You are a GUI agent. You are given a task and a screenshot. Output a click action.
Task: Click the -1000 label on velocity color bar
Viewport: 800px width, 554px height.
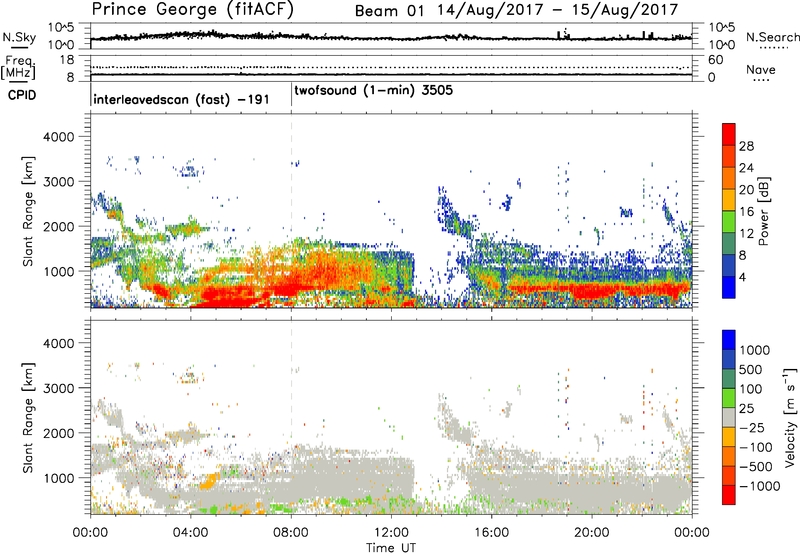(760, 486)
